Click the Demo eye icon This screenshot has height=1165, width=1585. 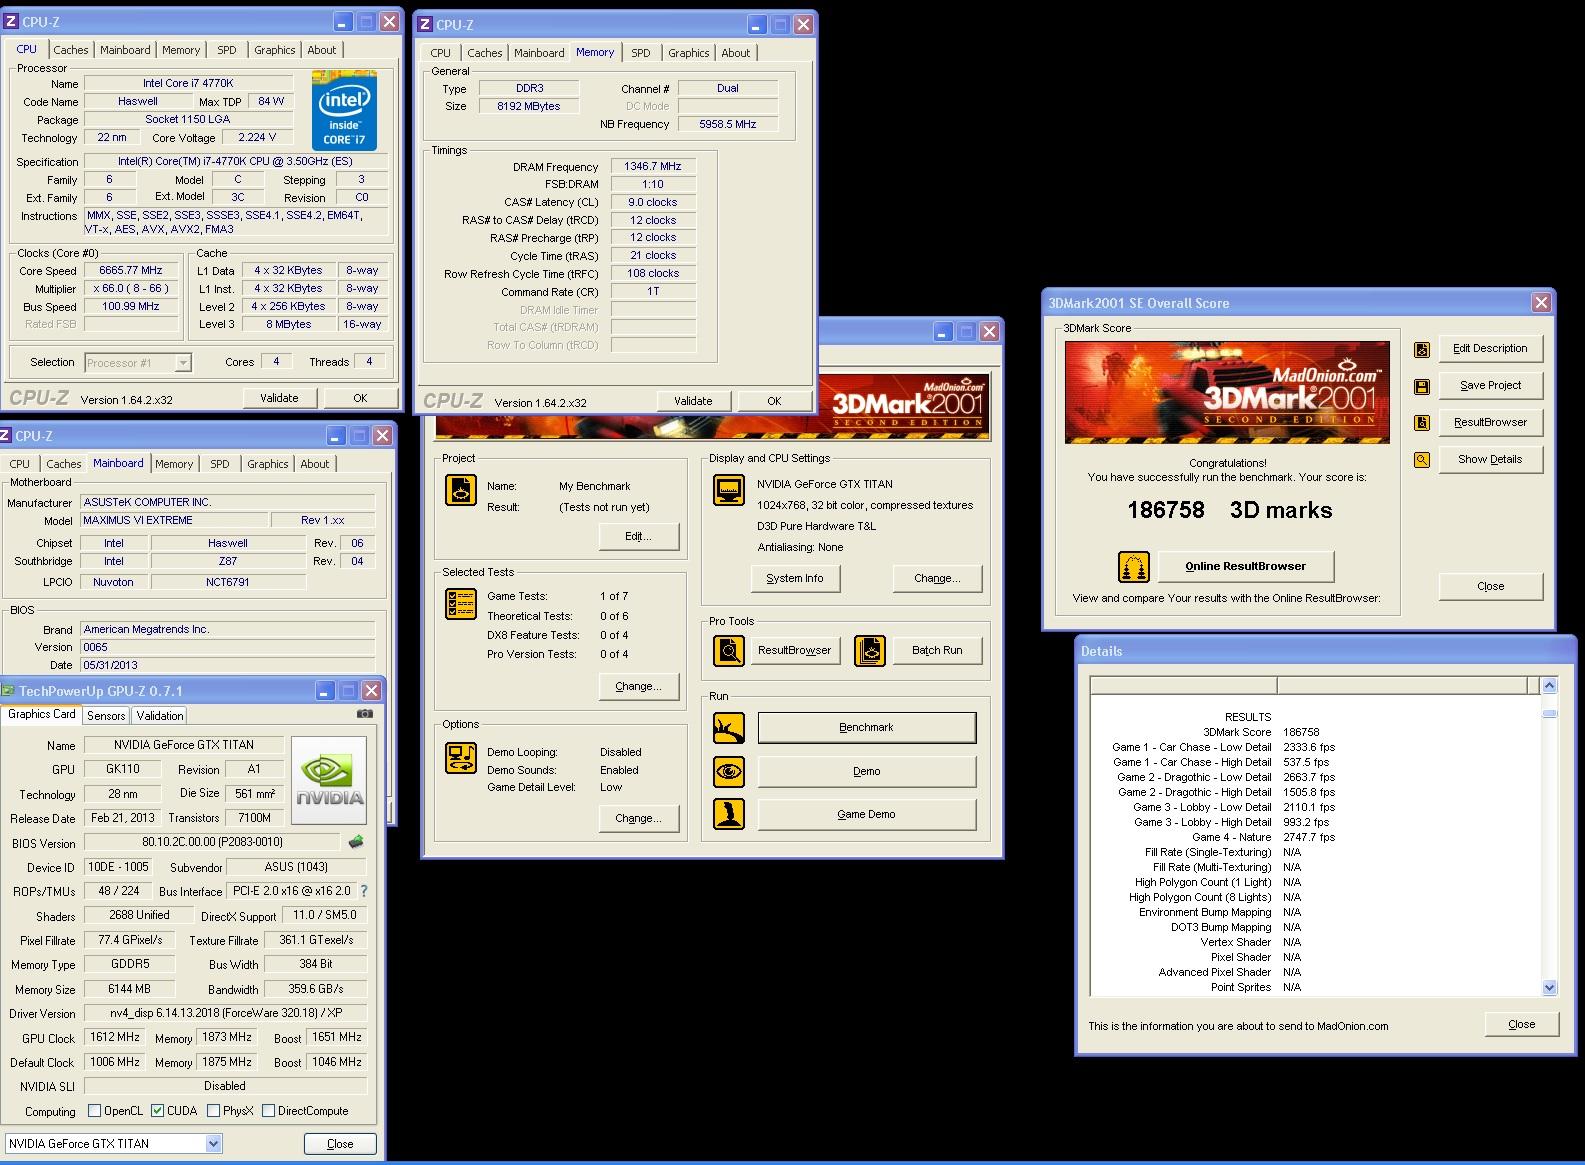tap(728, 772)
